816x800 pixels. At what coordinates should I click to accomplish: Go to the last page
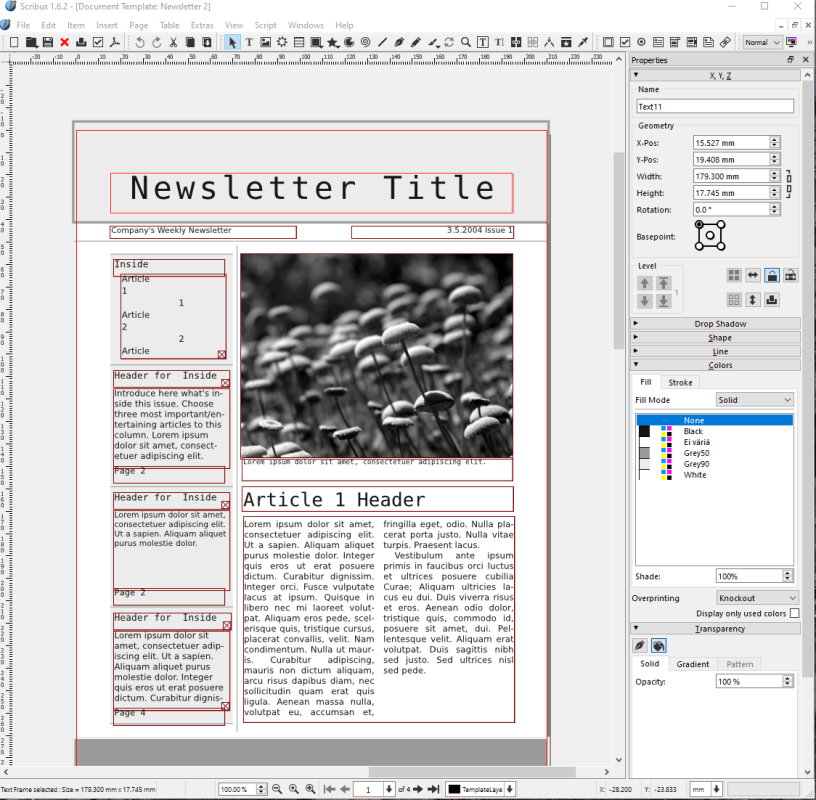(433, 789)
